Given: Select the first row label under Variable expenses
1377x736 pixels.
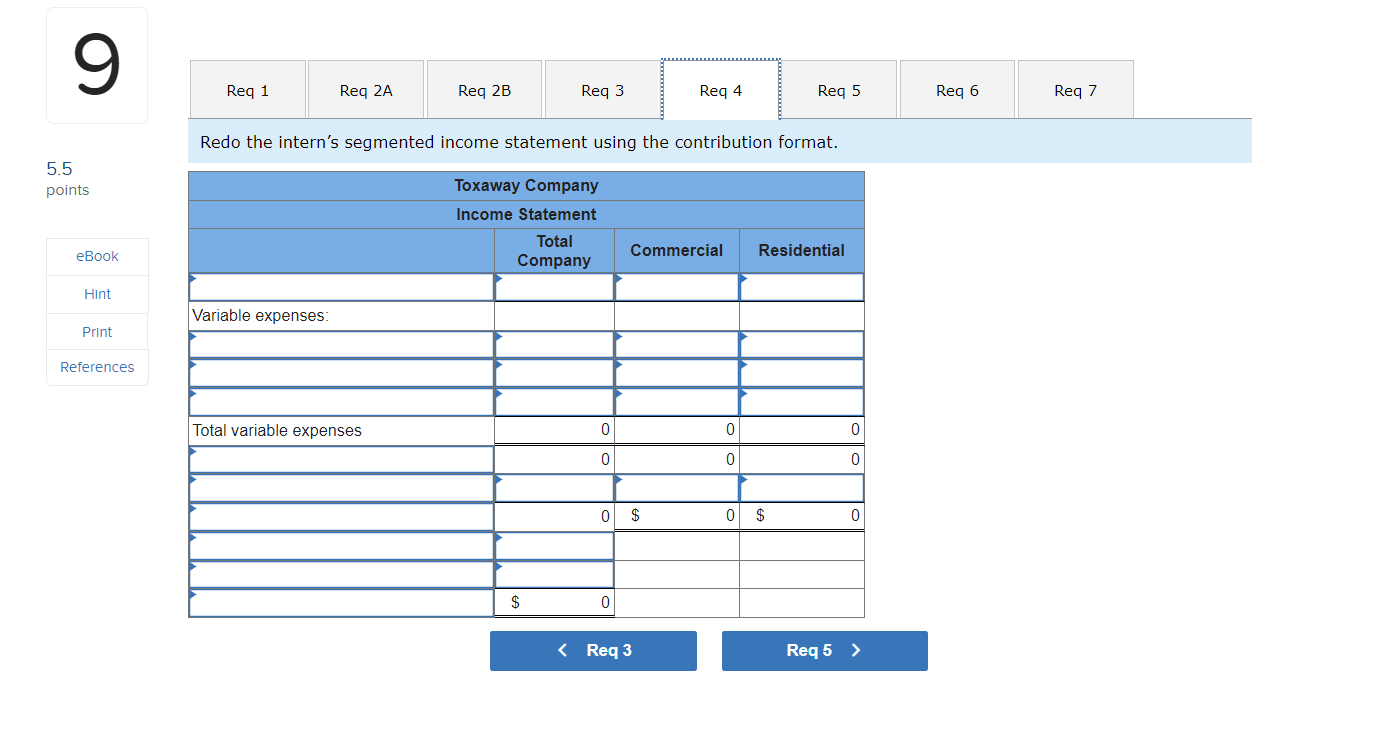Looking at the screenshot, I should [x=340, y=343].
